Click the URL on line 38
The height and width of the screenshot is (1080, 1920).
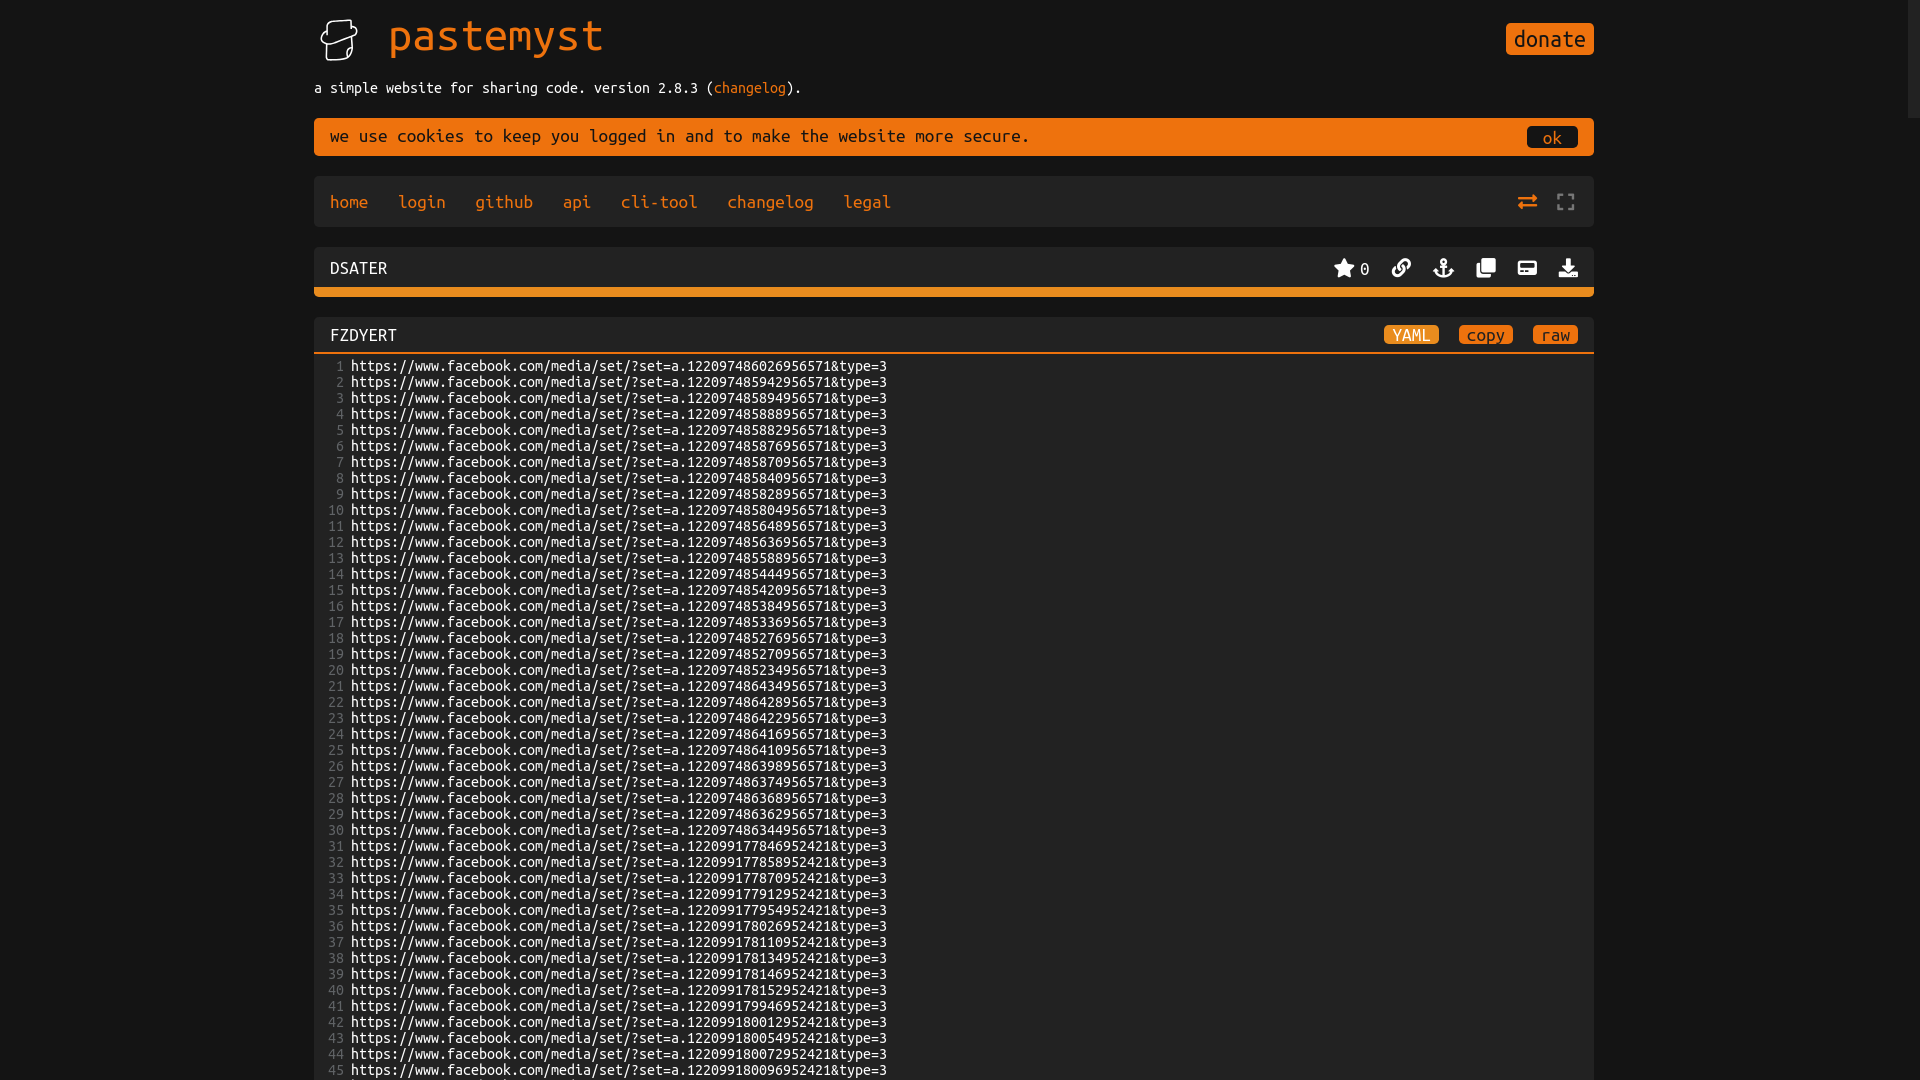(x=618, y=958)
